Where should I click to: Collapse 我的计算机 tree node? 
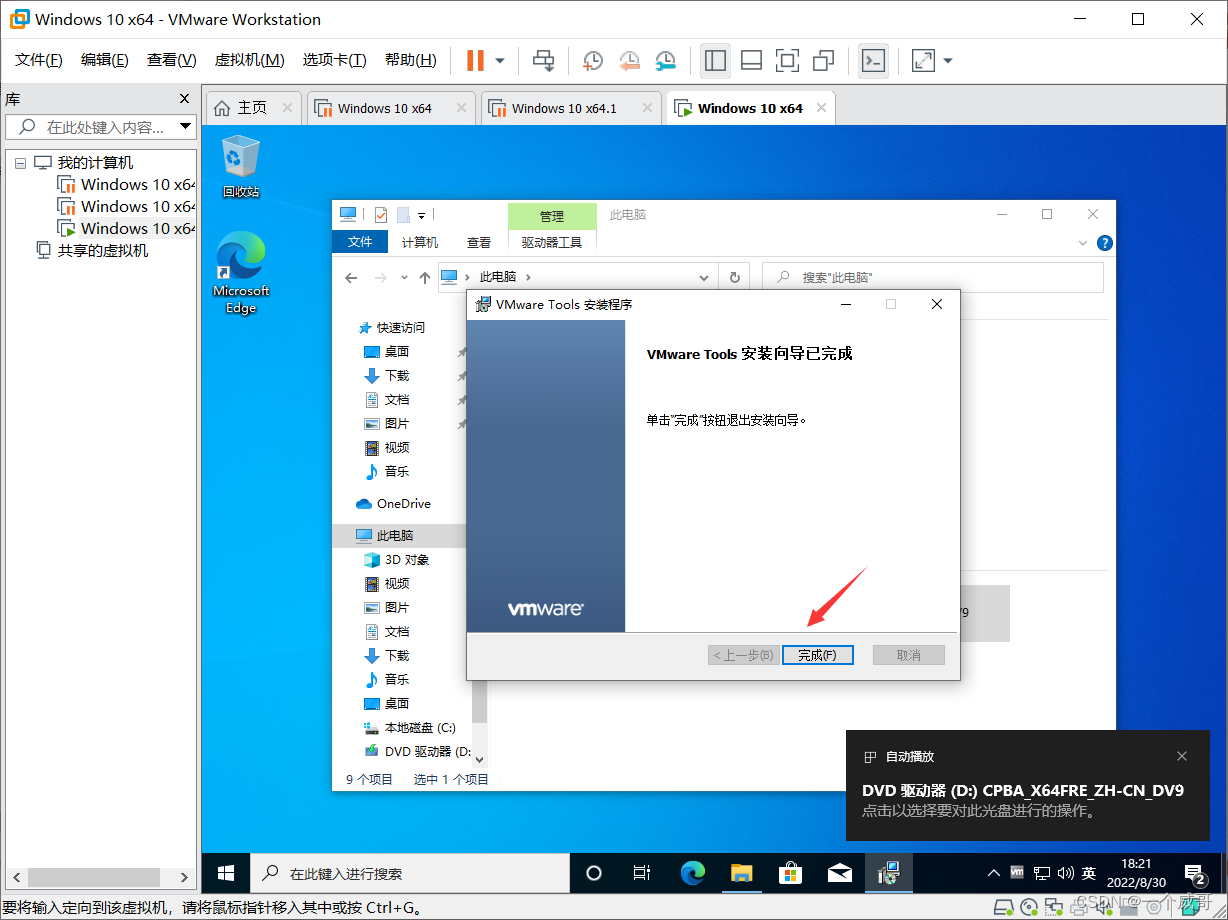pyautogui.click(x=20, y=163)
